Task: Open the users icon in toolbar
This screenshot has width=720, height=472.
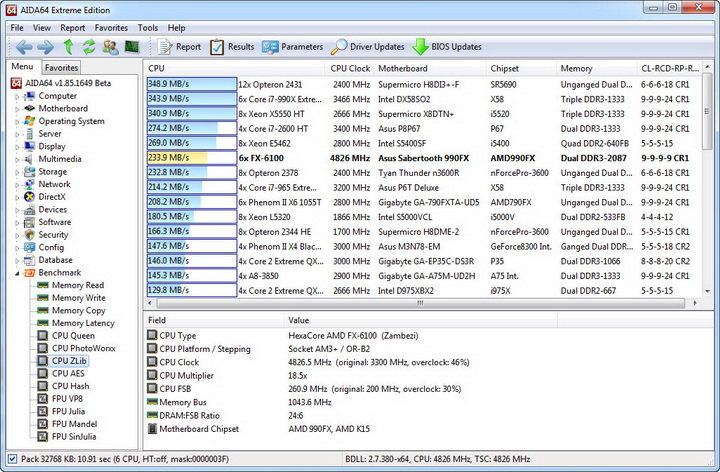Action: [x=110, y=47]
